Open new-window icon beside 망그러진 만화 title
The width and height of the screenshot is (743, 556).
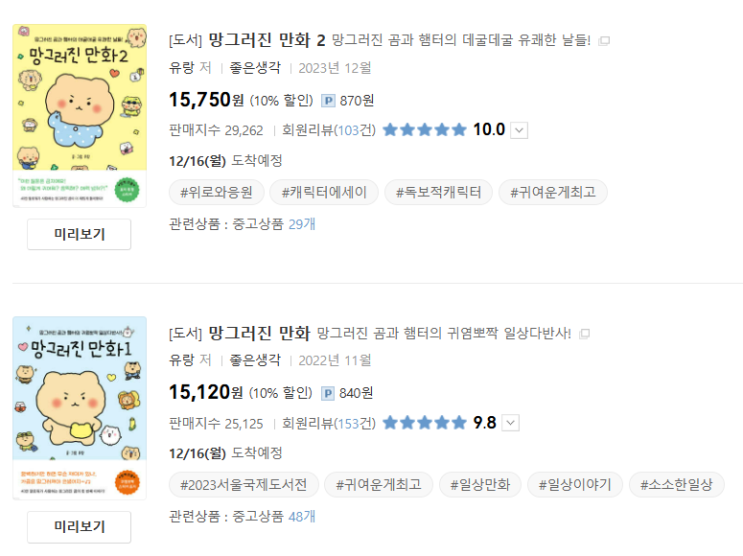[x=585, y=333]
